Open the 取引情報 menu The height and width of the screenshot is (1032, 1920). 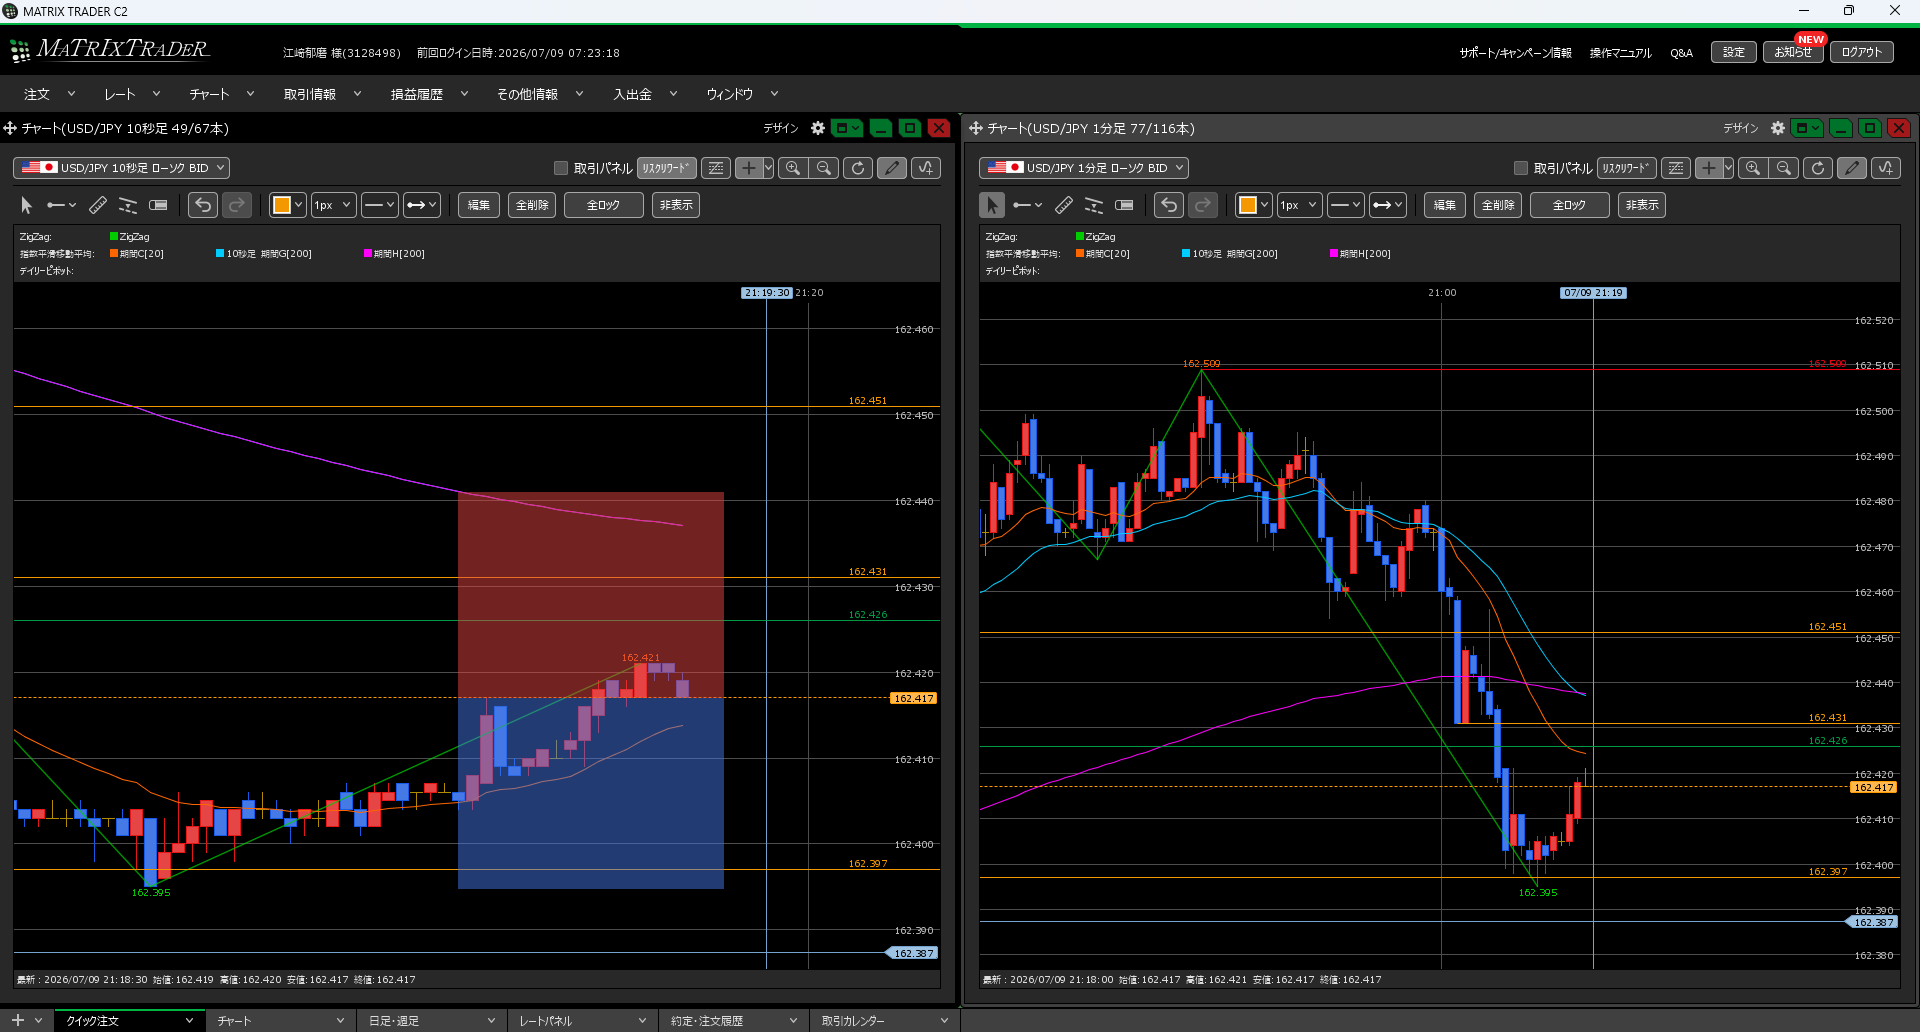pos(322,94)
